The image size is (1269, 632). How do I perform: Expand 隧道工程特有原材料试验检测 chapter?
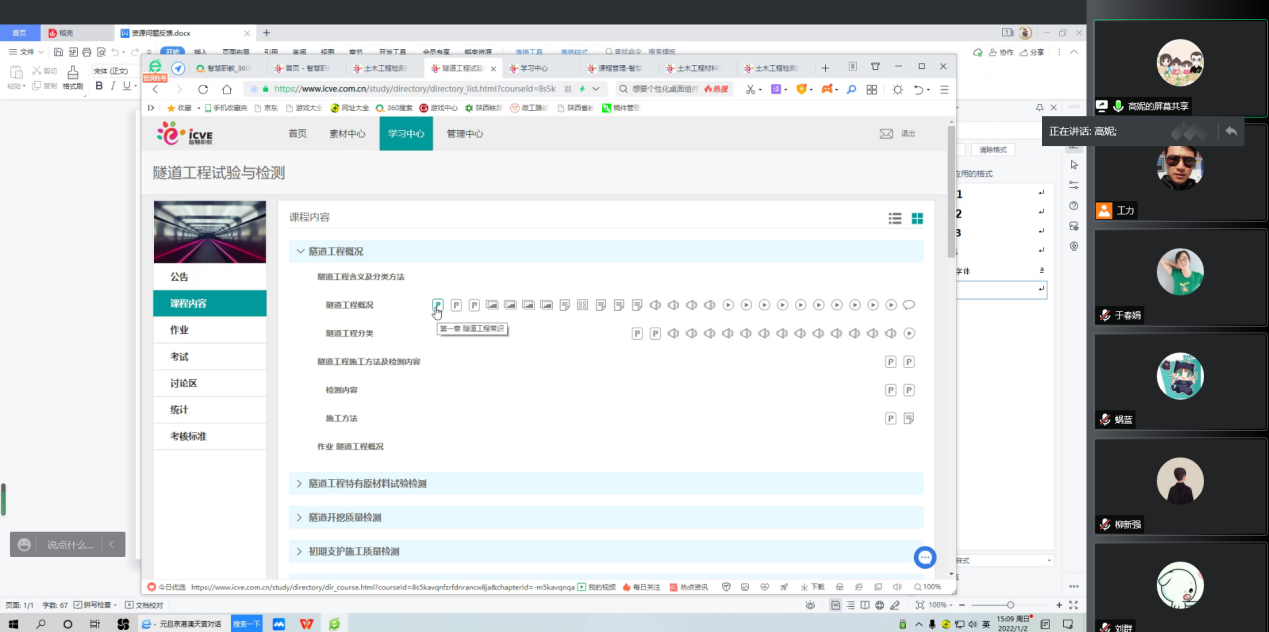[300, 484]
